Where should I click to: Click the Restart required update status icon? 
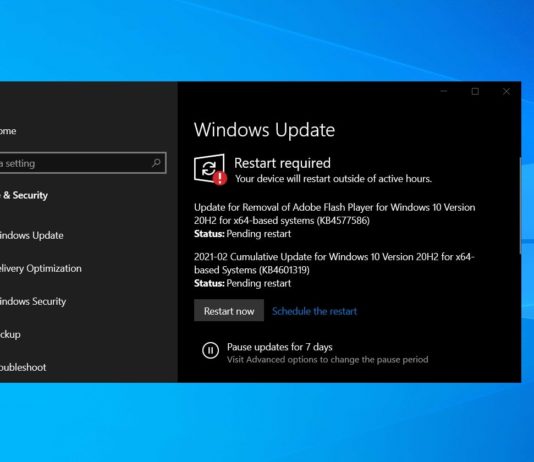pyautogui.click(x=209, y=168)
